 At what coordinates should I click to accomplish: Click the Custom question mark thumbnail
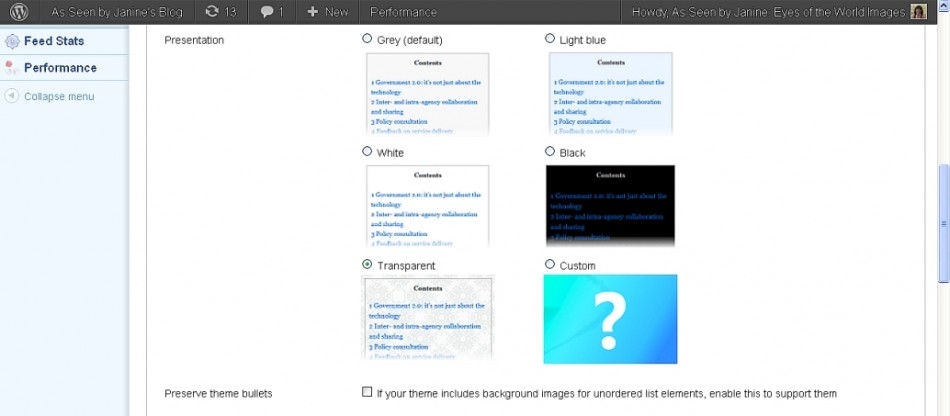[610, 319]
